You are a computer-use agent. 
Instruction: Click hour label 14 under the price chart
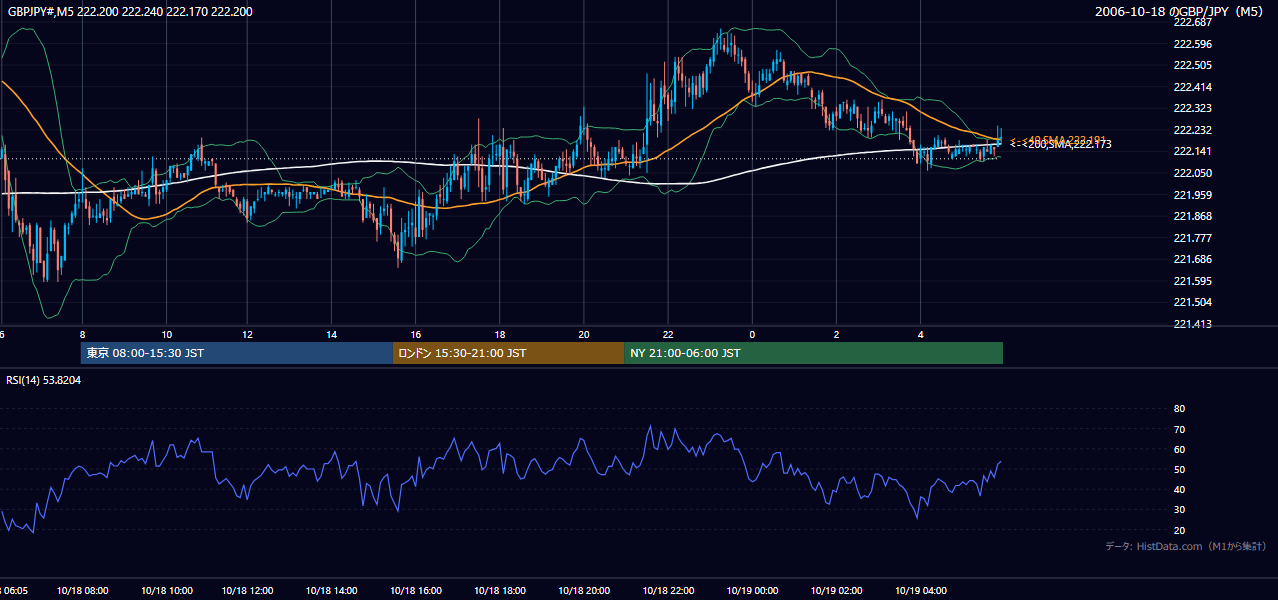(332, 335)
